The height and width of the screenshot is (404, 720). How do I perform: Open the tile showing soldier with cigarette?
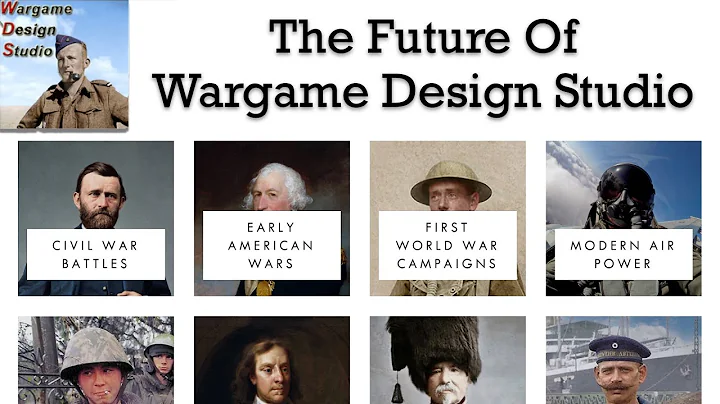click(96, 360)
